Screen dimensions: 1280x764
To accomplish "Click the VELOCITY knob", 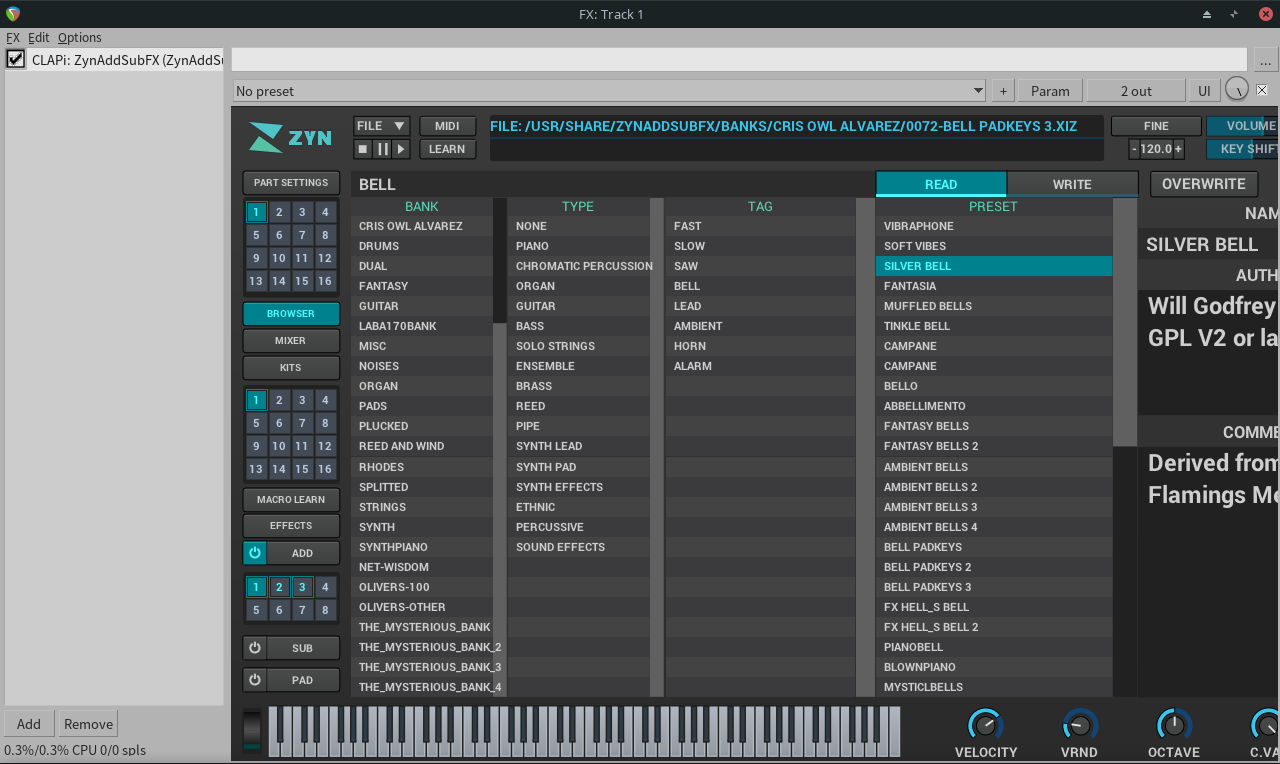I will pos(985,725).
